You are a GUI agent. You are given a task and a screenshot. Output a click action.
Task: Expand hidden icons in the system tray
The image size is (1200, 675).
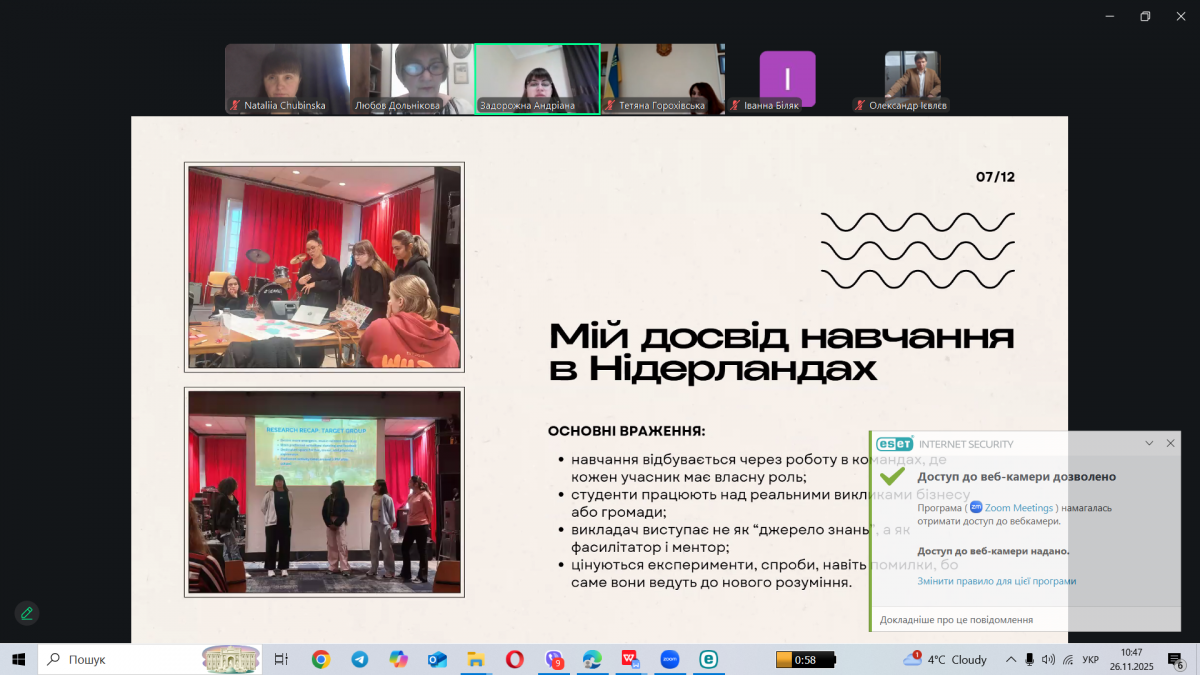pos(1011,659)
